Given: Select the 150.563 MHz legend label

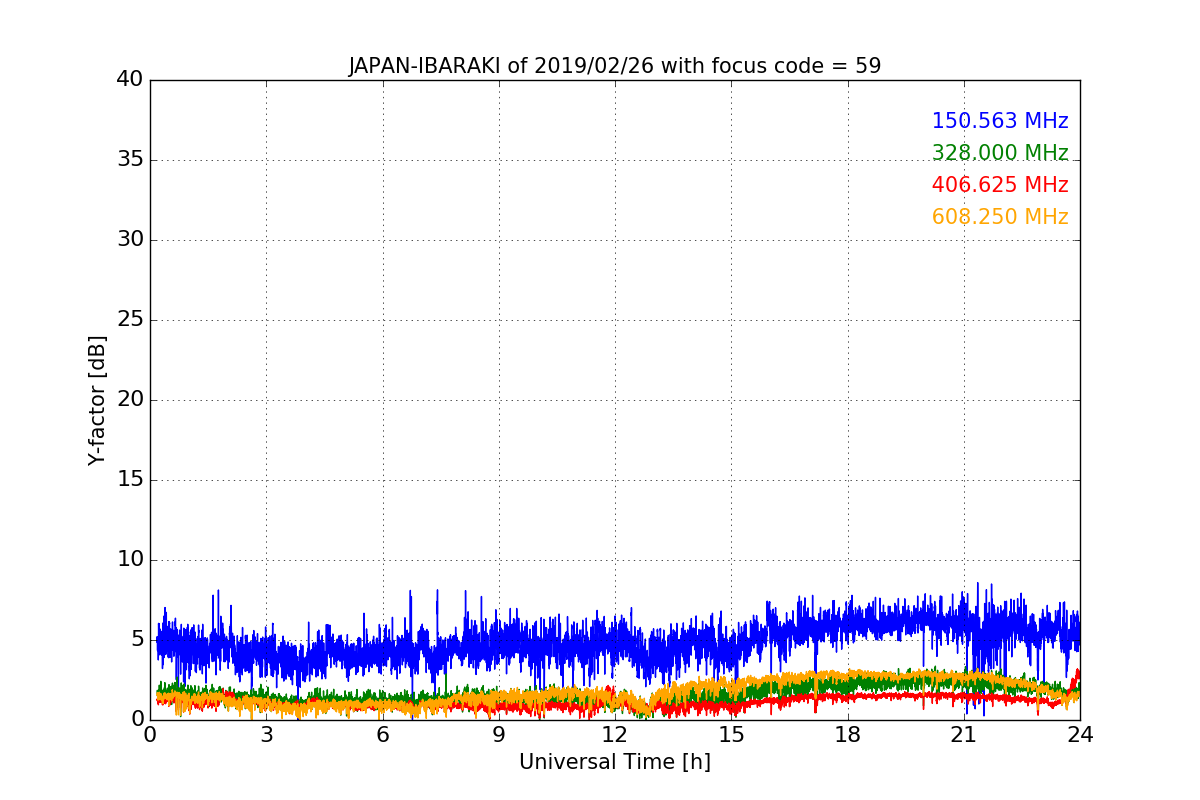Looking at the screenshot, I should click(x=1000, y=121).
